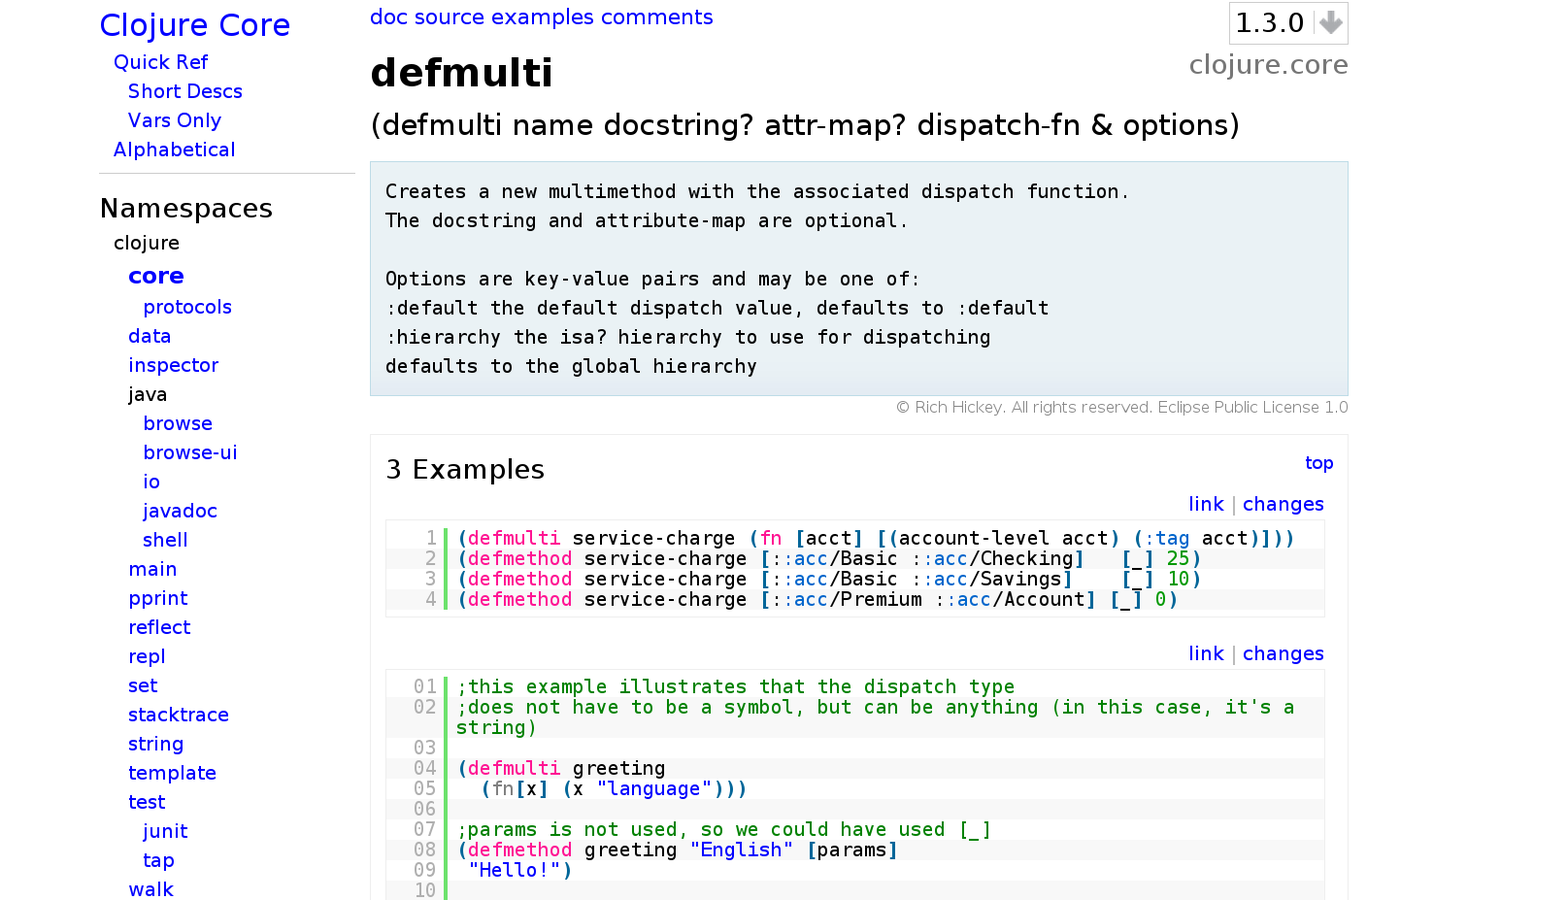Select the core namespace
Viewport: 1567px width, 900px height.
click(x=156, y=276)
